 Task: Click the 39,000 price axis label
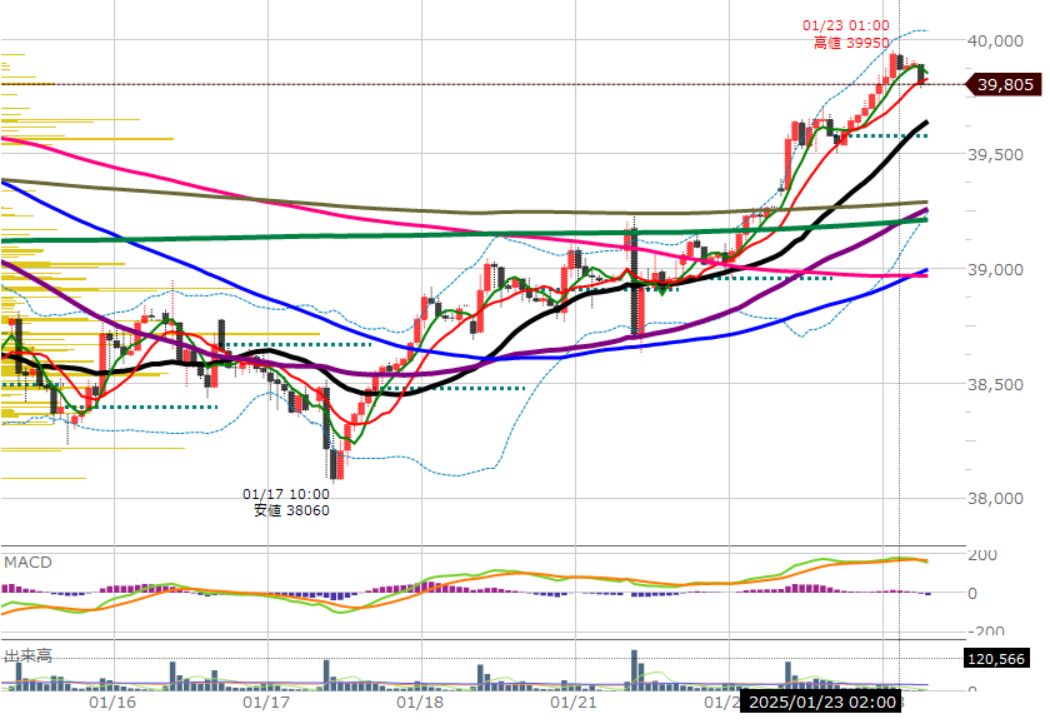click(x=995, y=270)
